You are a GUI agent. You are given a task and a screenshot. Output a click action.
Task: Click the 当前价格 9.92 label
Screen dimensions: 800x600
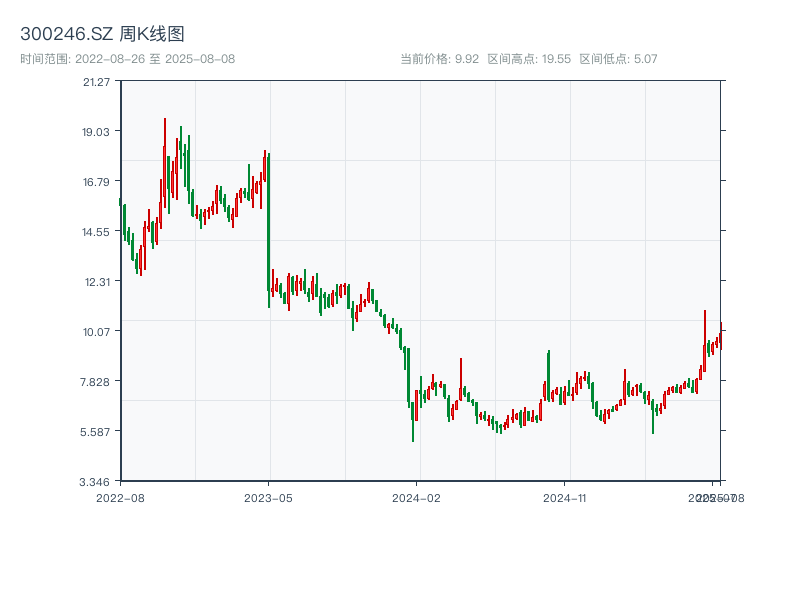440,59
